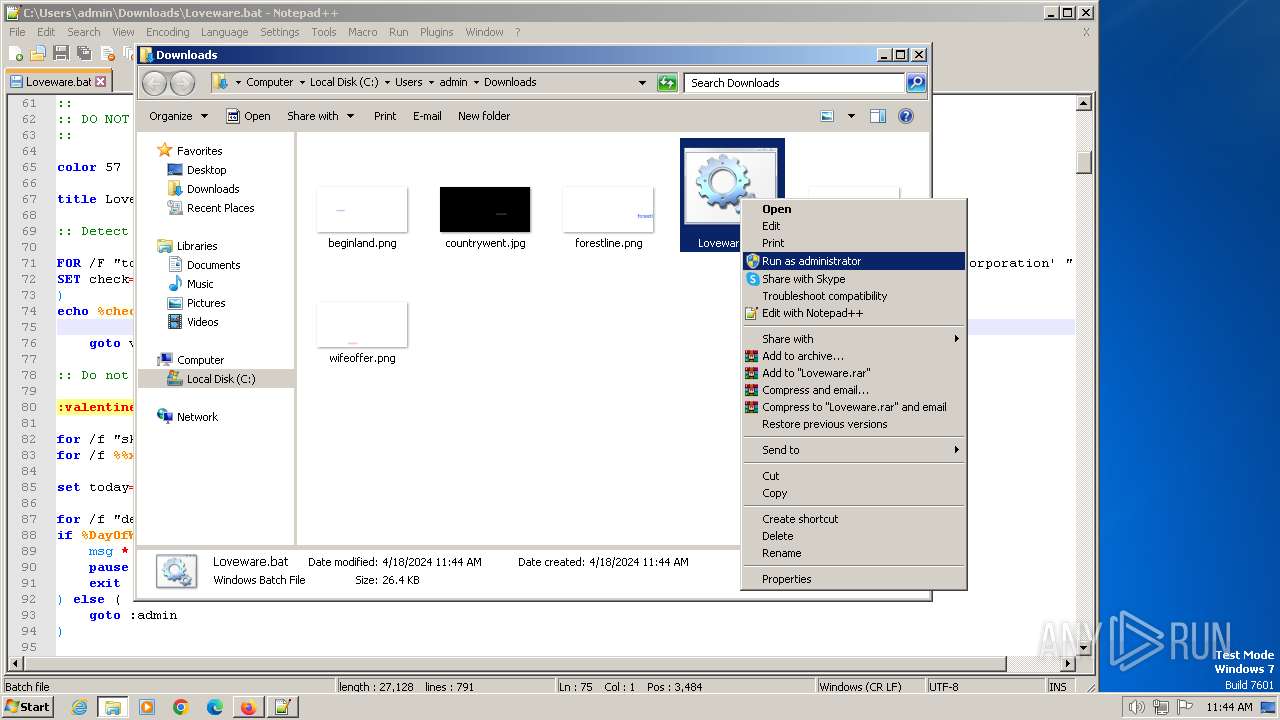This screenshot has height=720, width=1280.
Task: Open address bar history dropdown arrow
Action: pos(642,83)
